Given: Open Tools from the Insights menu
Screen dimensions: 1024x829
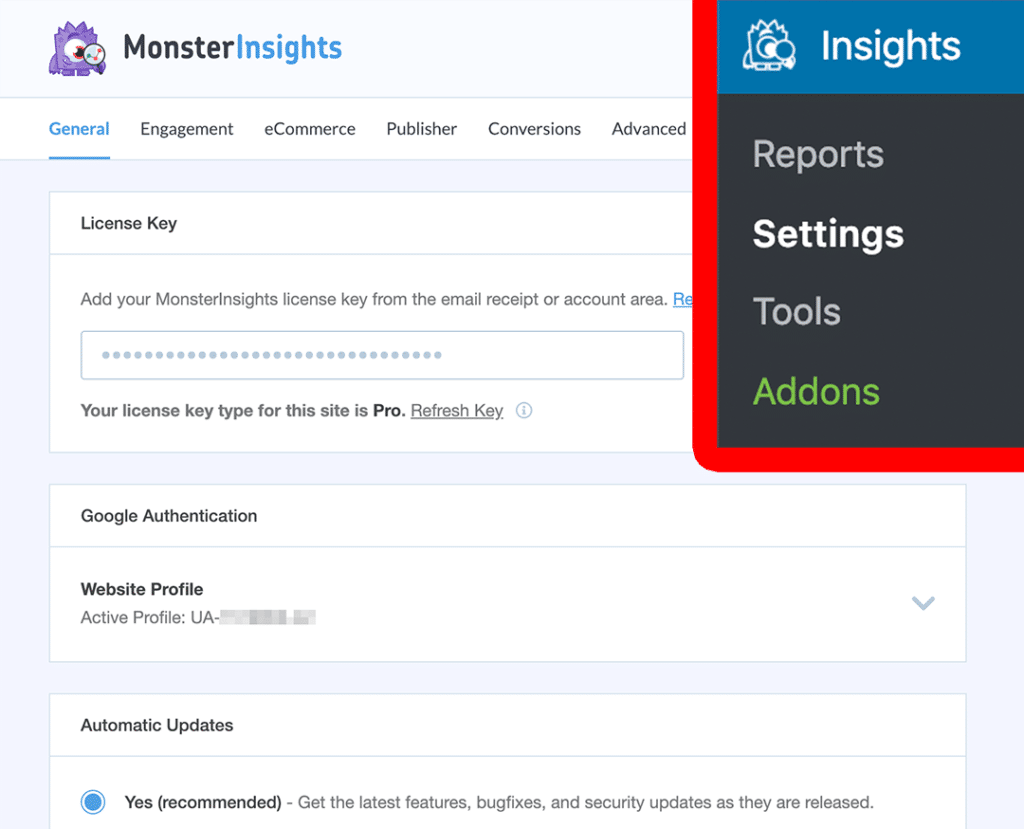Looking at the screenshot, I should [796, 311].
